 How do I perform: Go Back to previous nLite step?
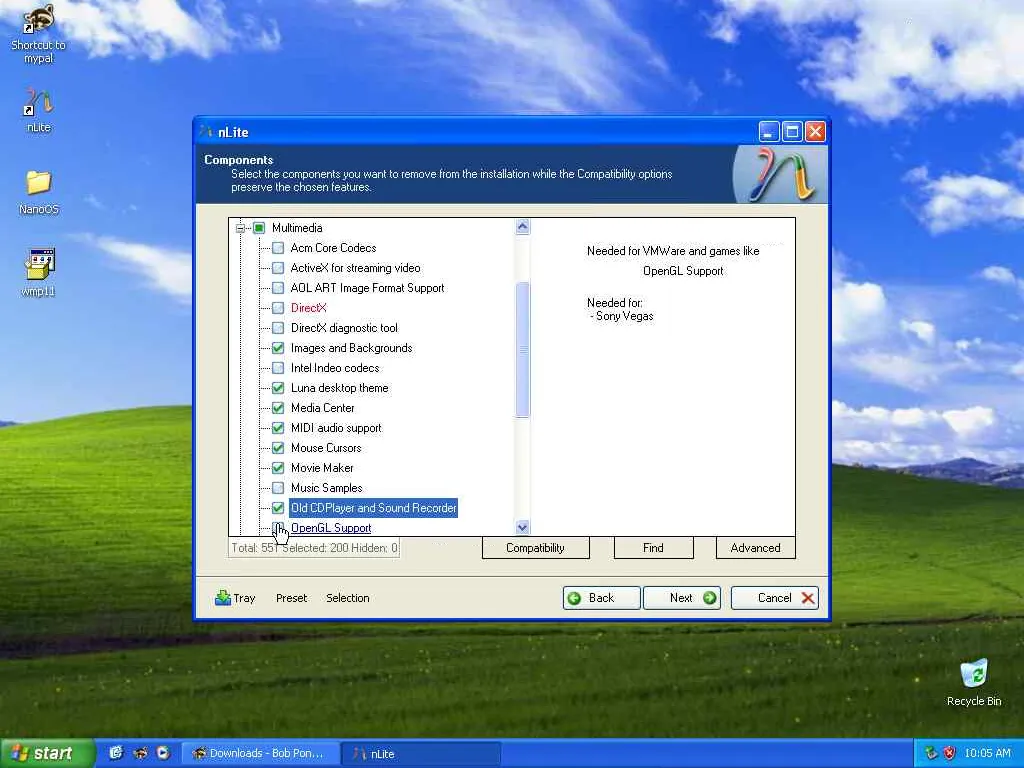pos(601,598)
